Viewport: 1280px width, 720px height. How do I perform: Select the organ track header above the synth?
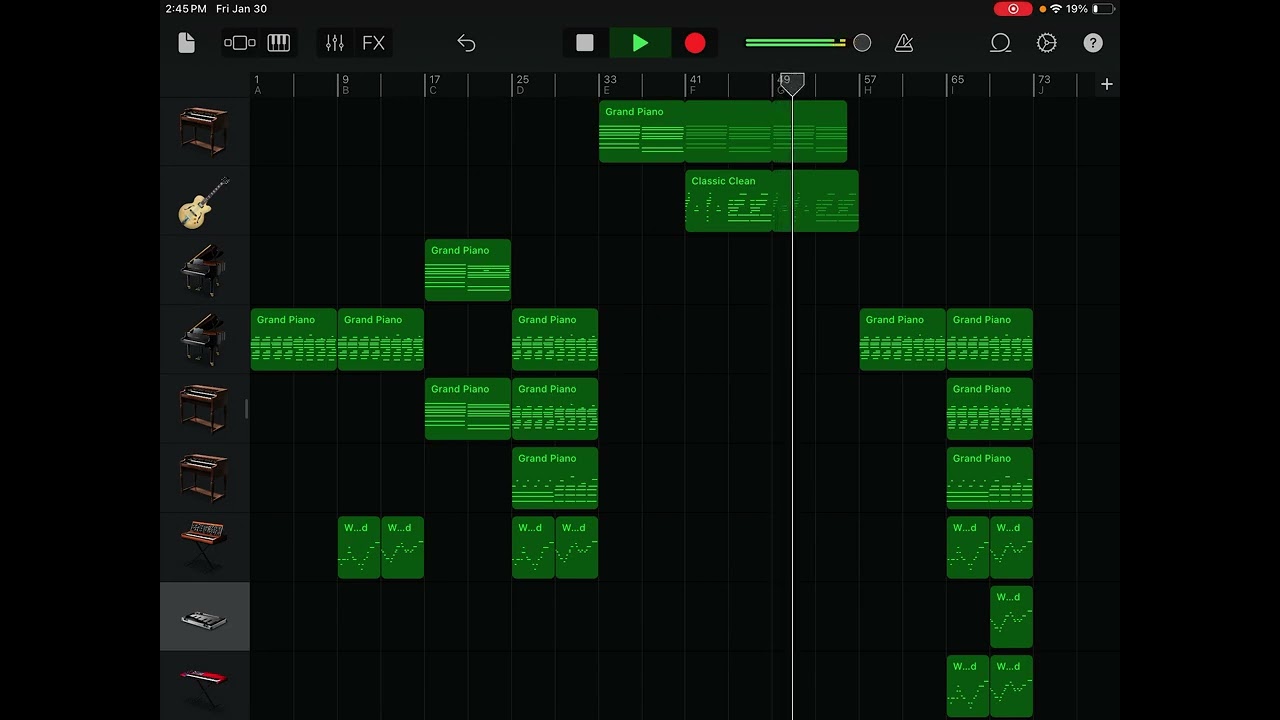click(204, 478)
